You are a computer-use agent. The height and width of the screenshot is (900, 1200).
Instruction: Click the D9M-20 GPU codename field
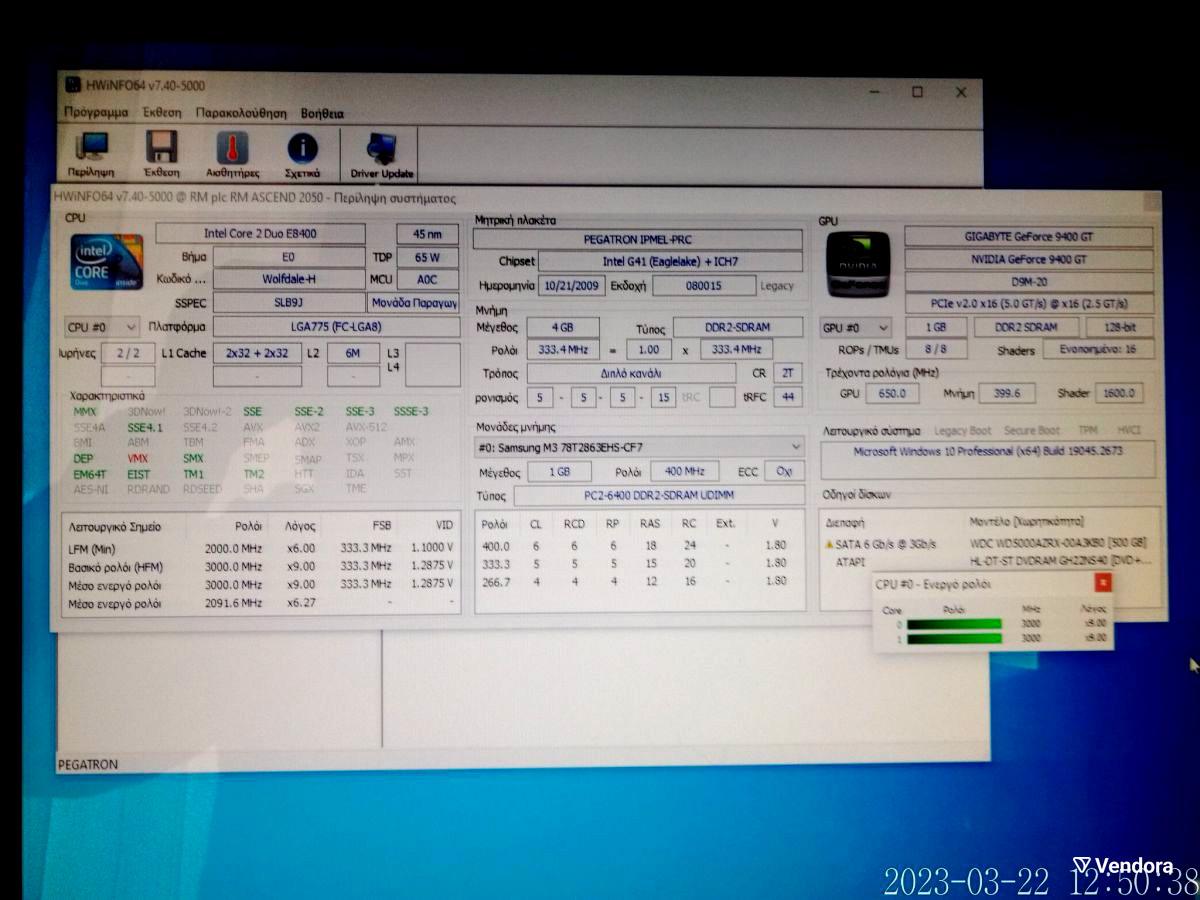coord(1029,282)
